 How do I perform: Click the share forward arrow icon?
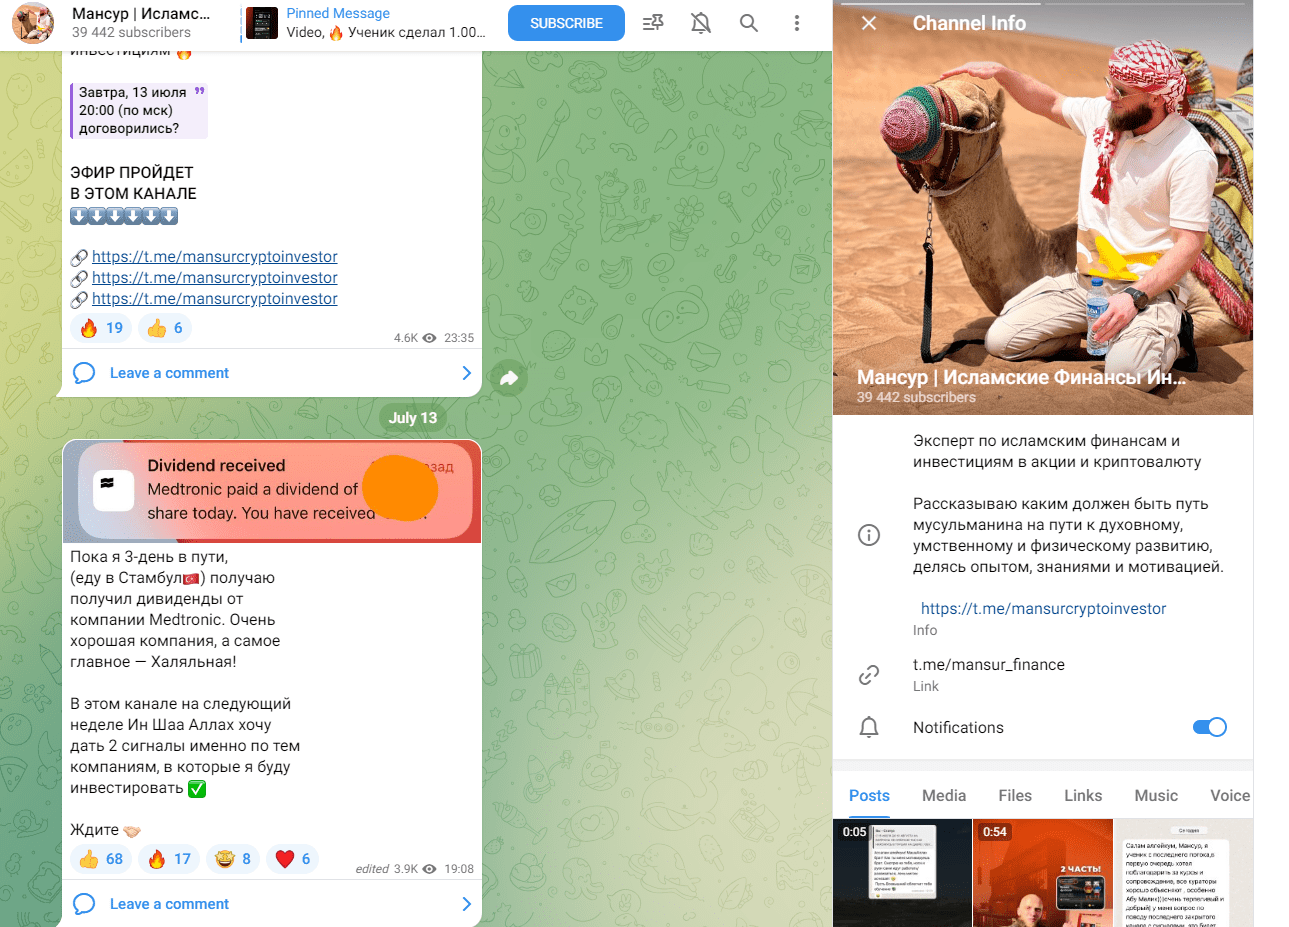pyautogui.click(x=509, y=378)
